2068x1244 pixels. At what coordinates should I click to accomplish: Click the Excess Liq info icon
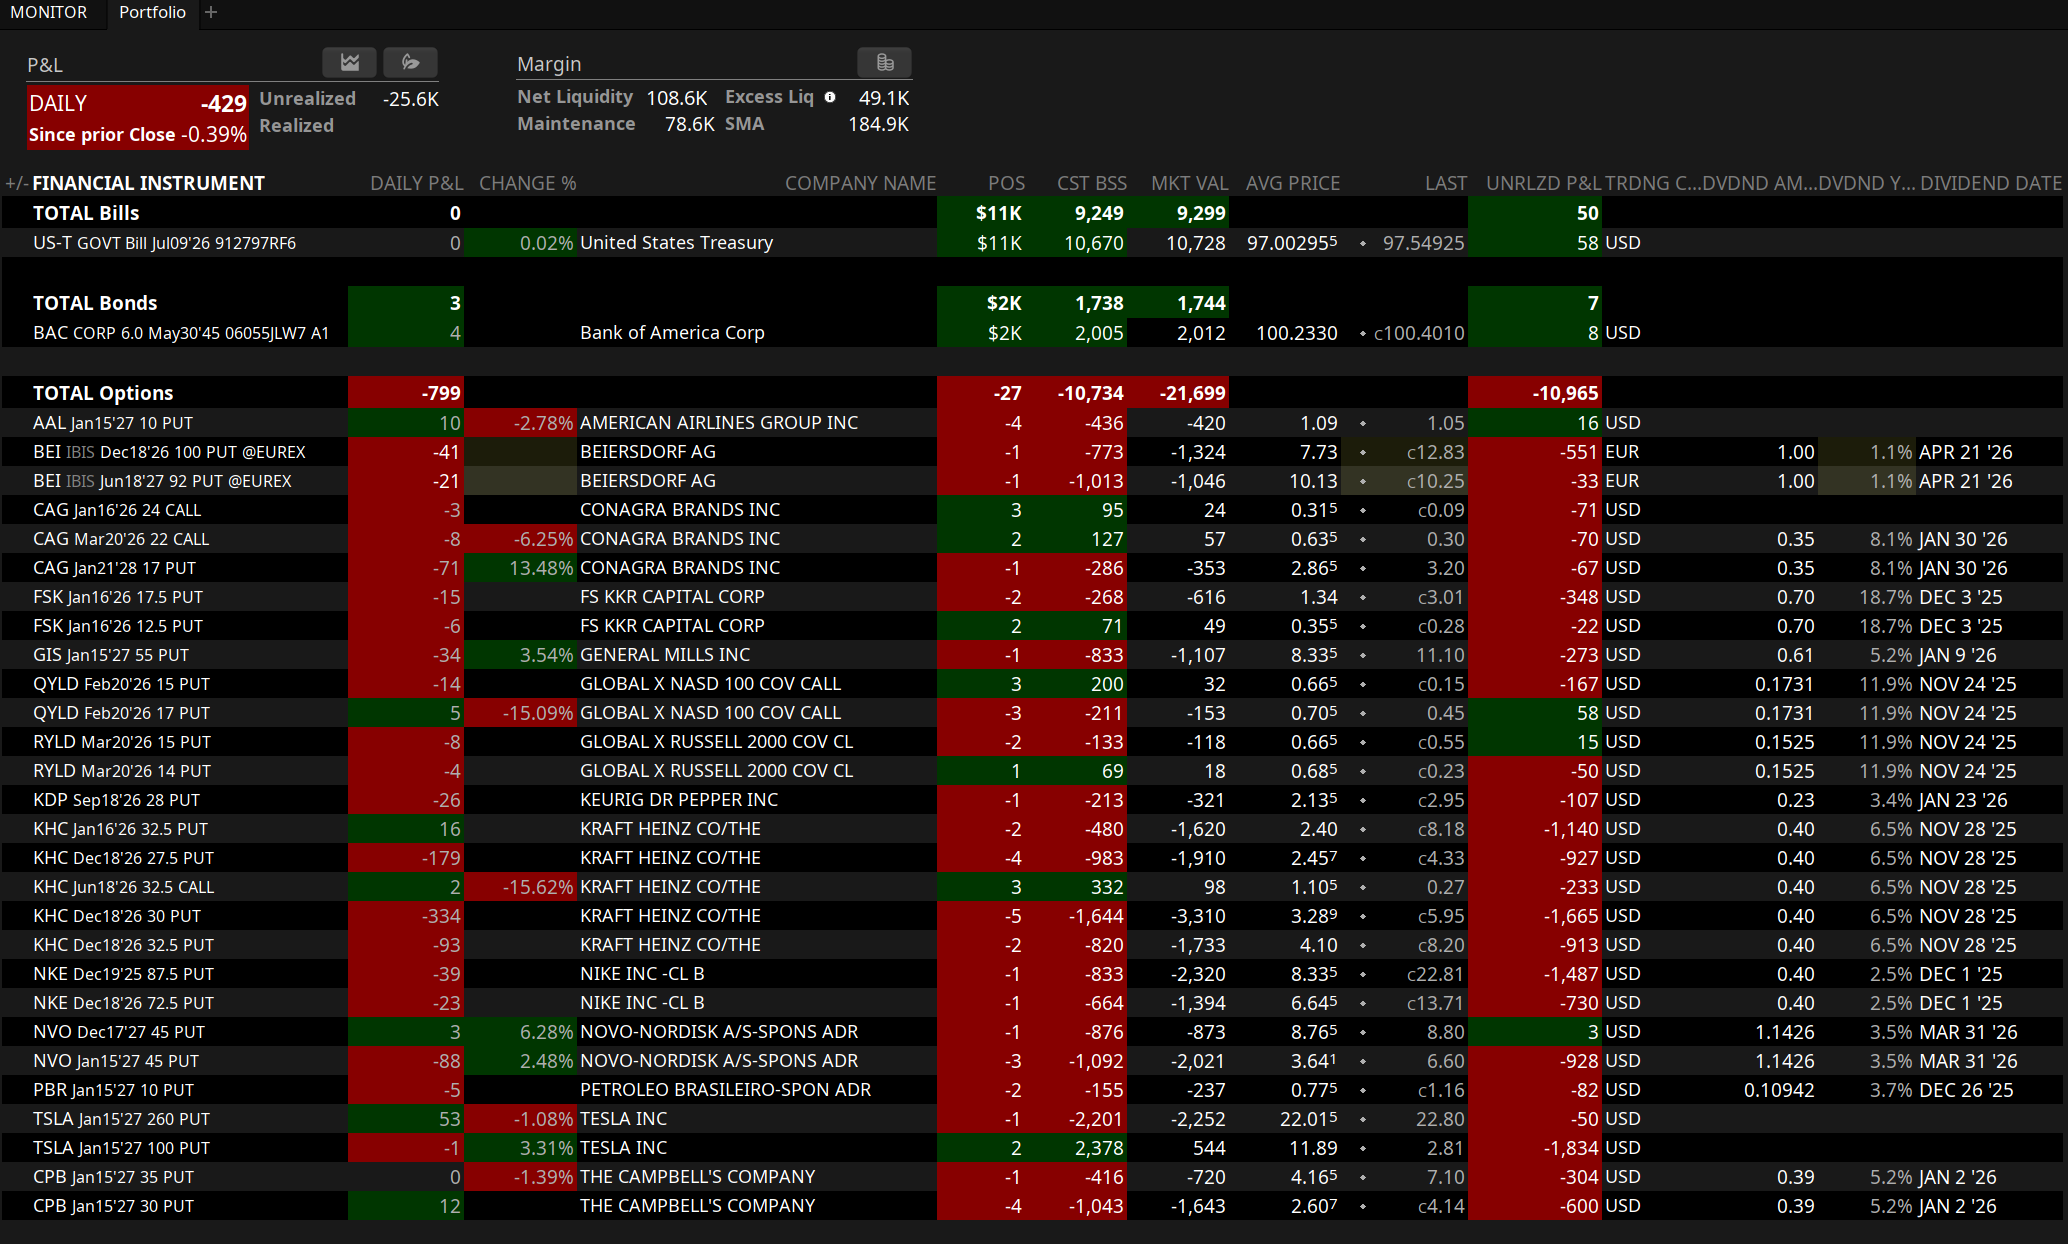click(x=830, y=97)
